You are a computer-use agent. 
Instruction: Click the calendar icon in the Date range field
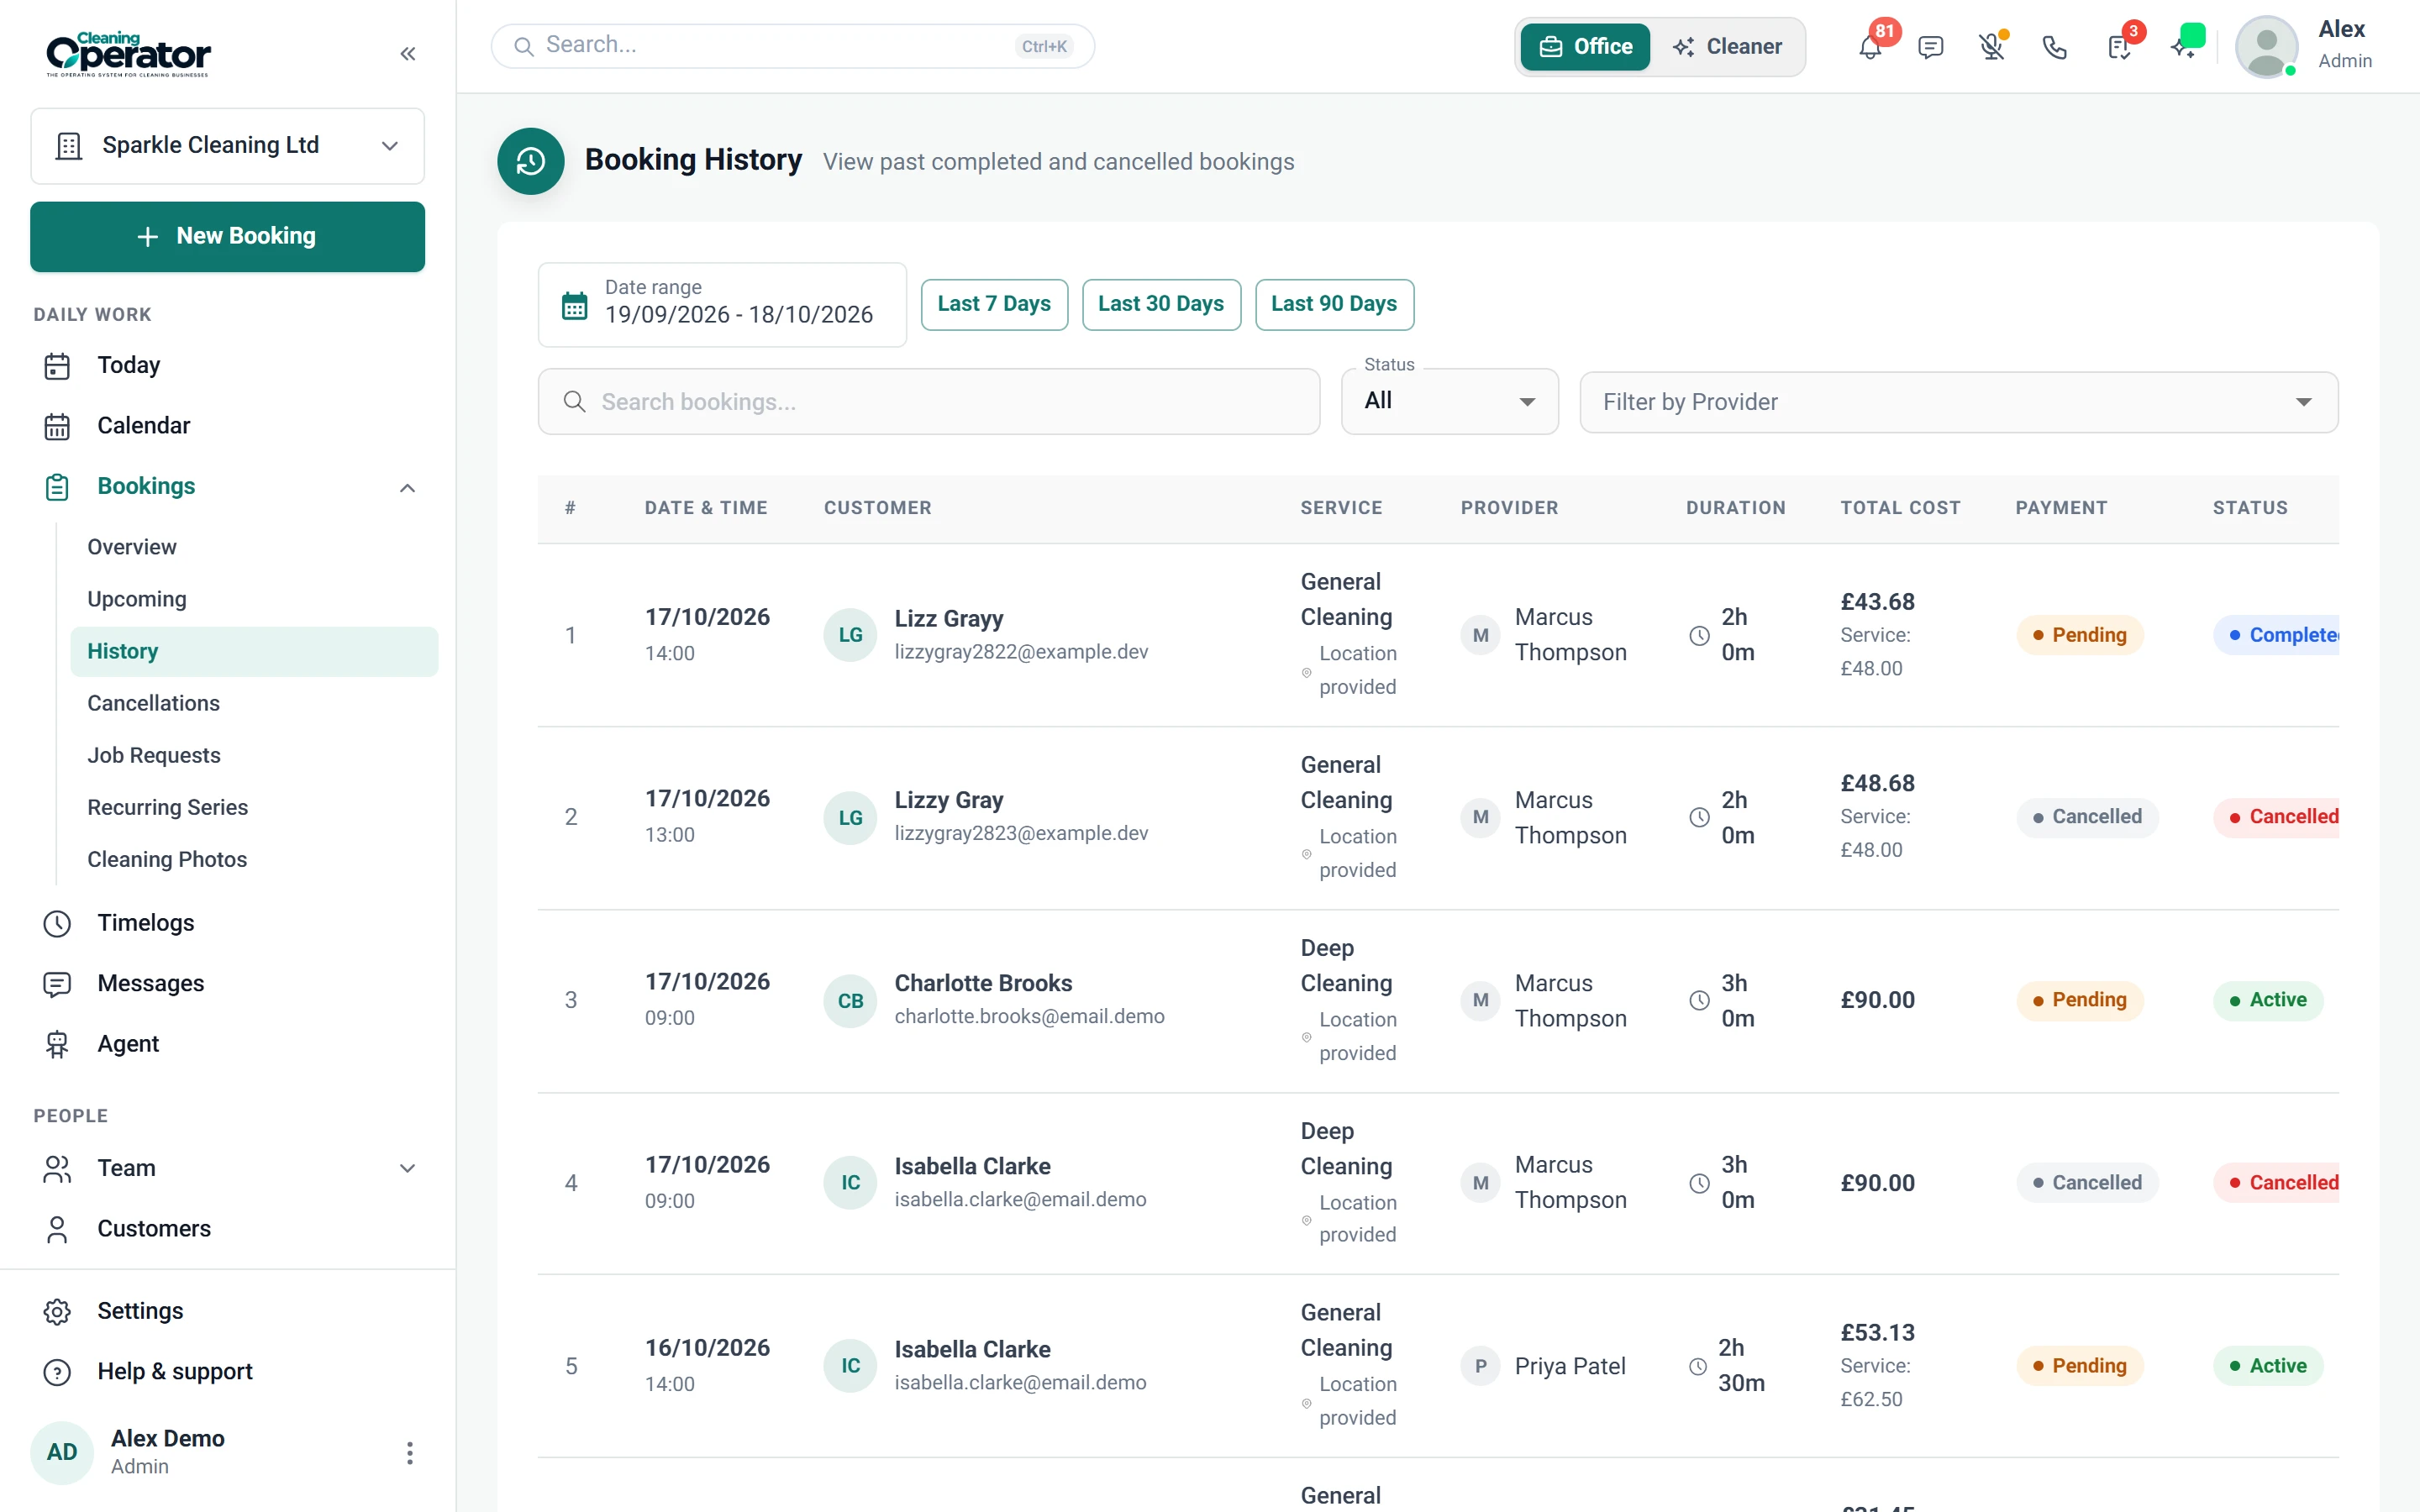pyautogui.click(x=574, y=305)
